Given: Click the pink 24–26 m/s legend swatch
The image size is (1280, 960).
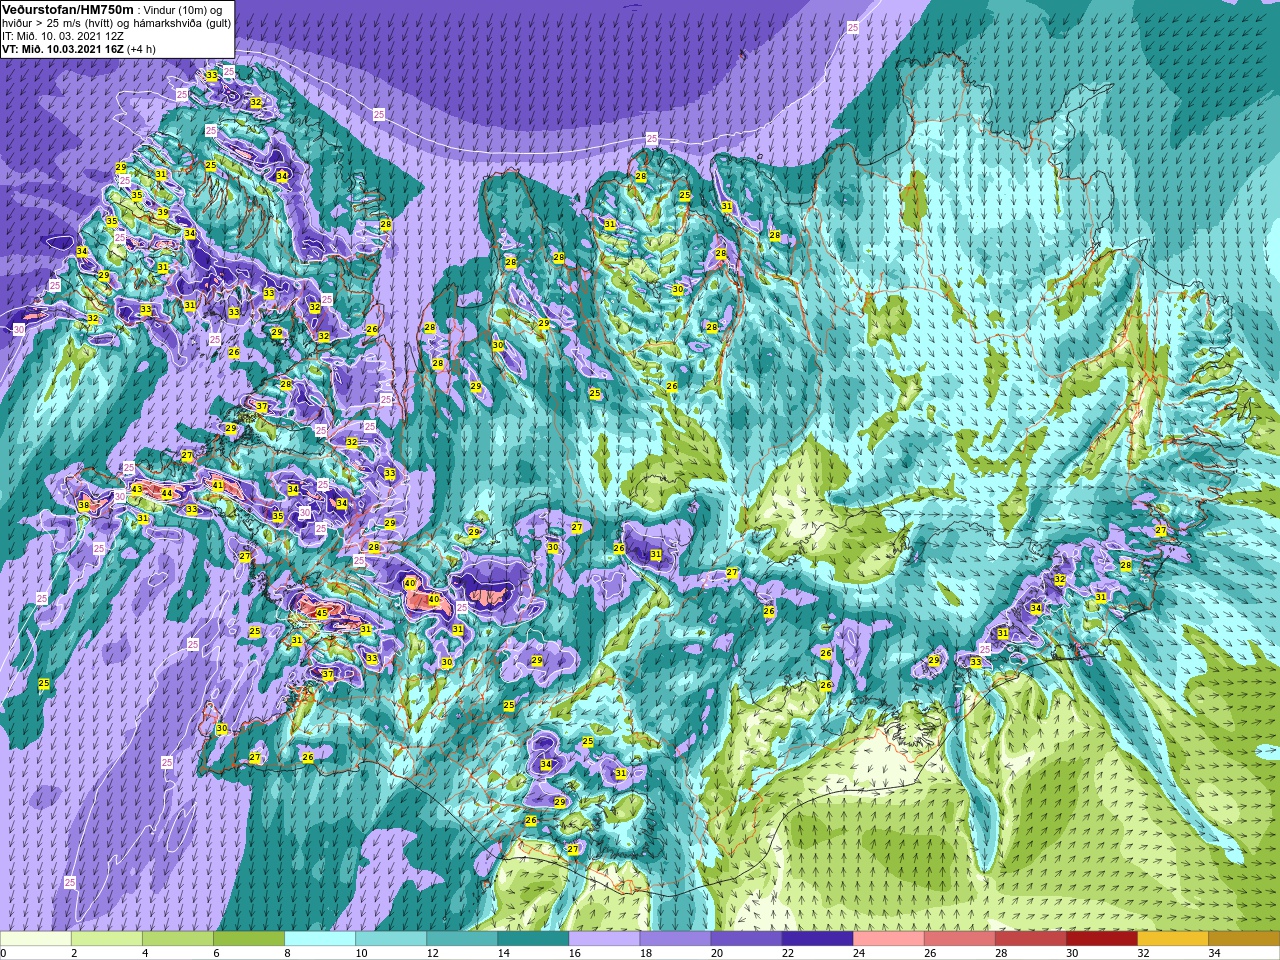Looking at the screenshot, I should [x=888, y=939].
